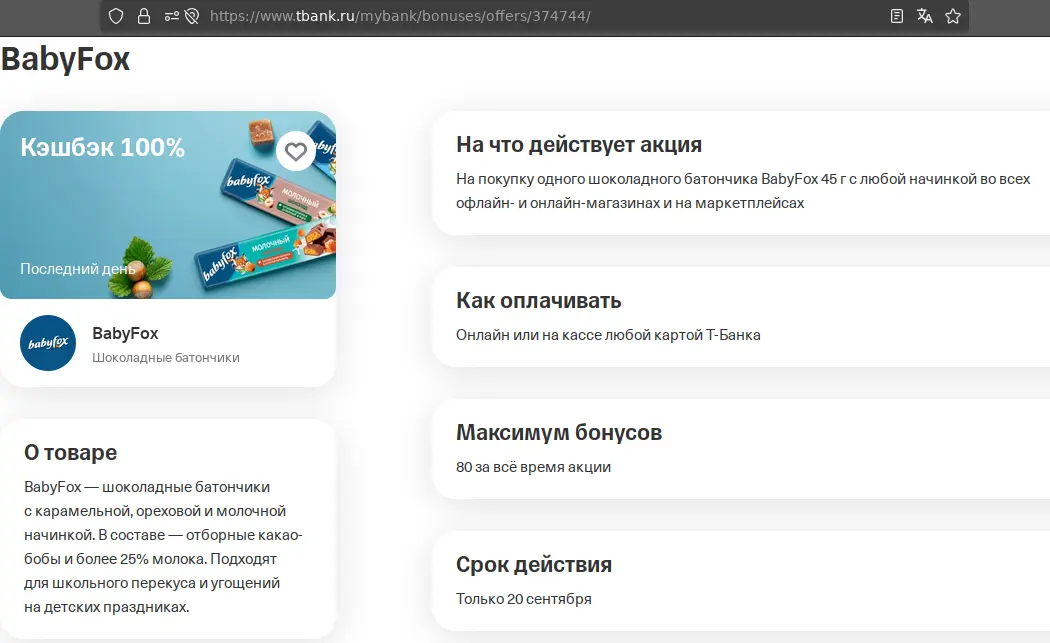Viewport: 1050px width, 643px height.
Task: Toggle reader view icon
Action: click(897, 16)
